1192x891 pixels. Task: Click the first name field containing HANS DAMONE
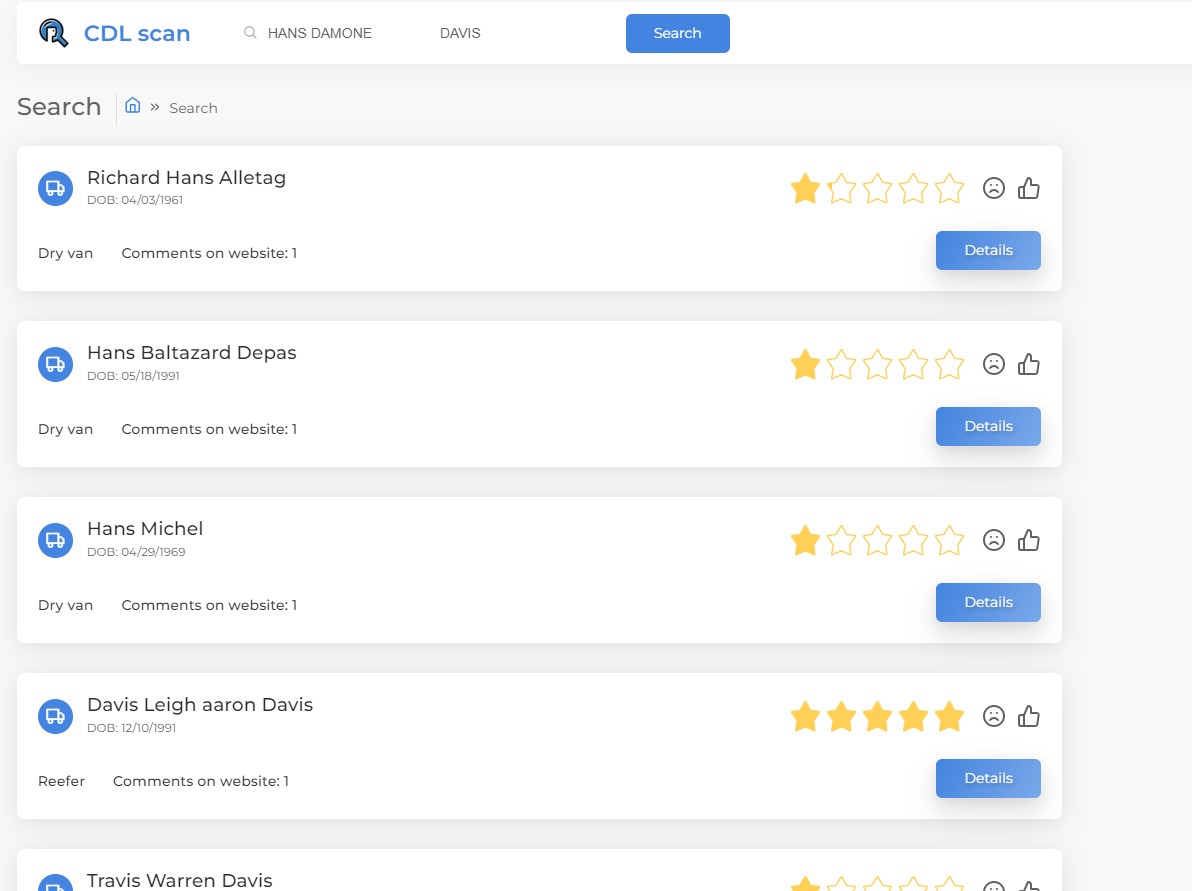pyautogui.click(x=330, y=33)
